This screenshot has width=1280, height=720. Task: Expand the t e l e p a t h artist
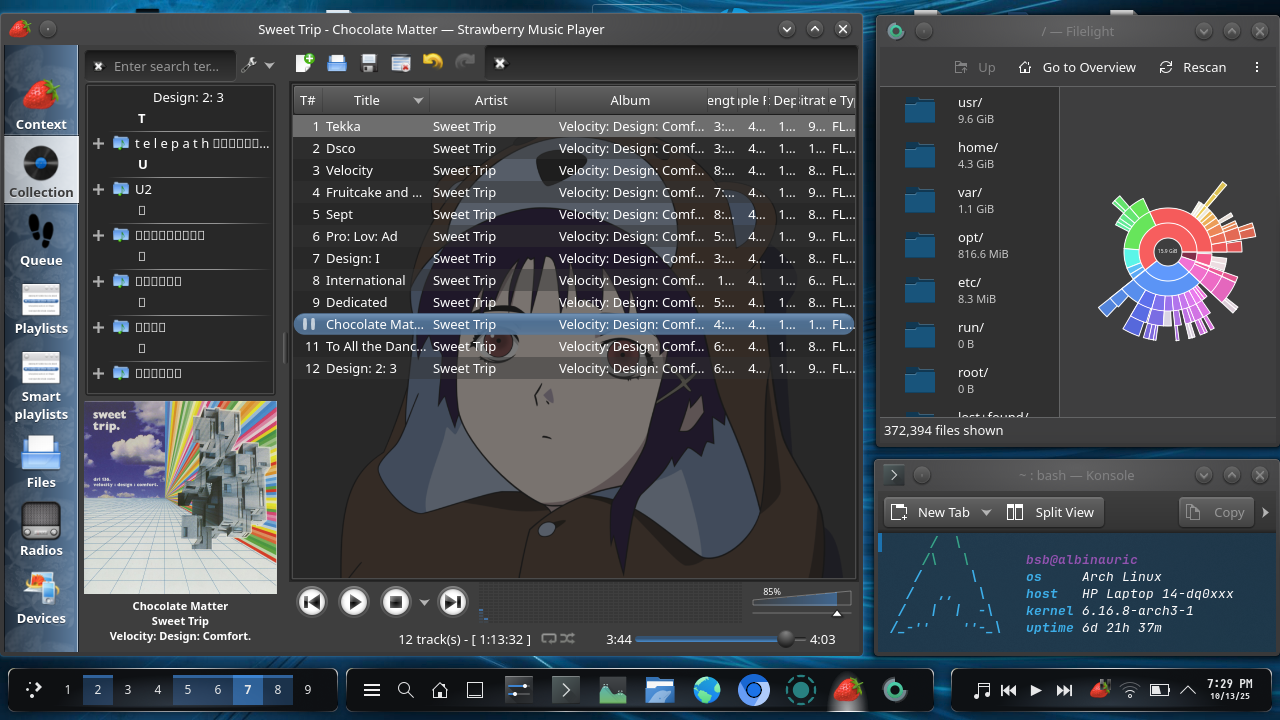coord(98,143)
